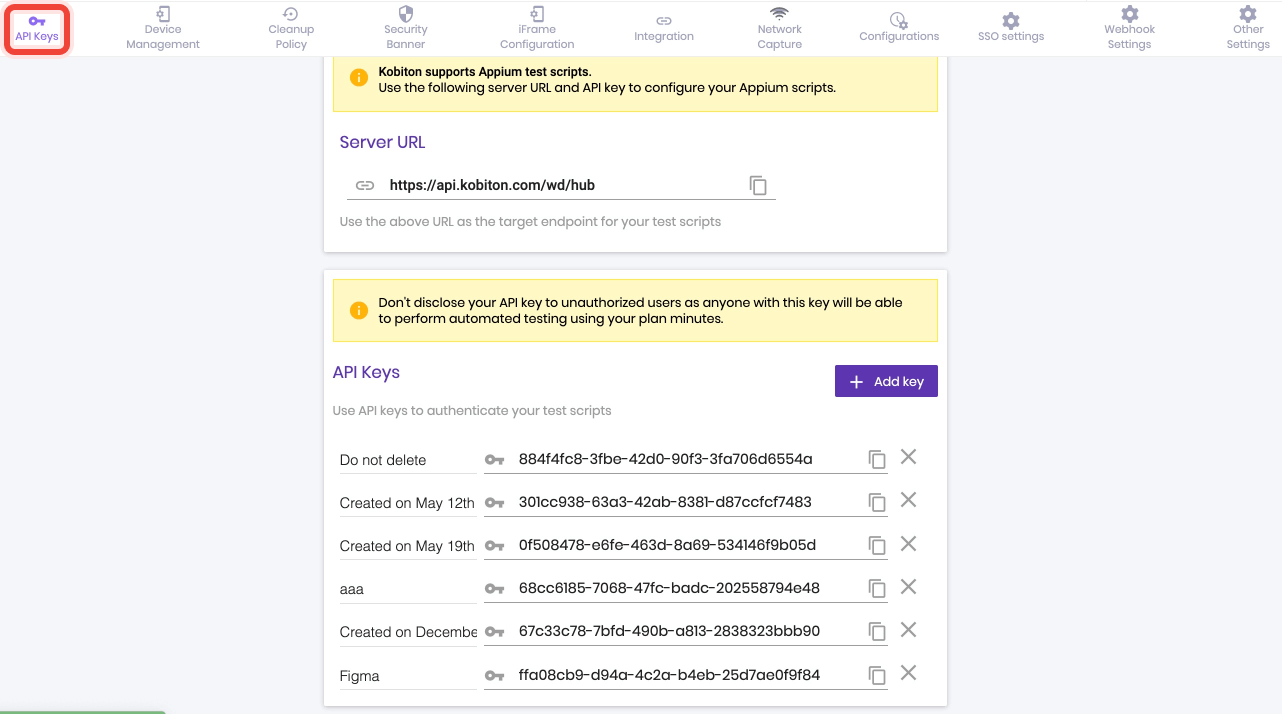1282x714 pixels.
Task: Click key icon in Figma row
Action: 494,676
